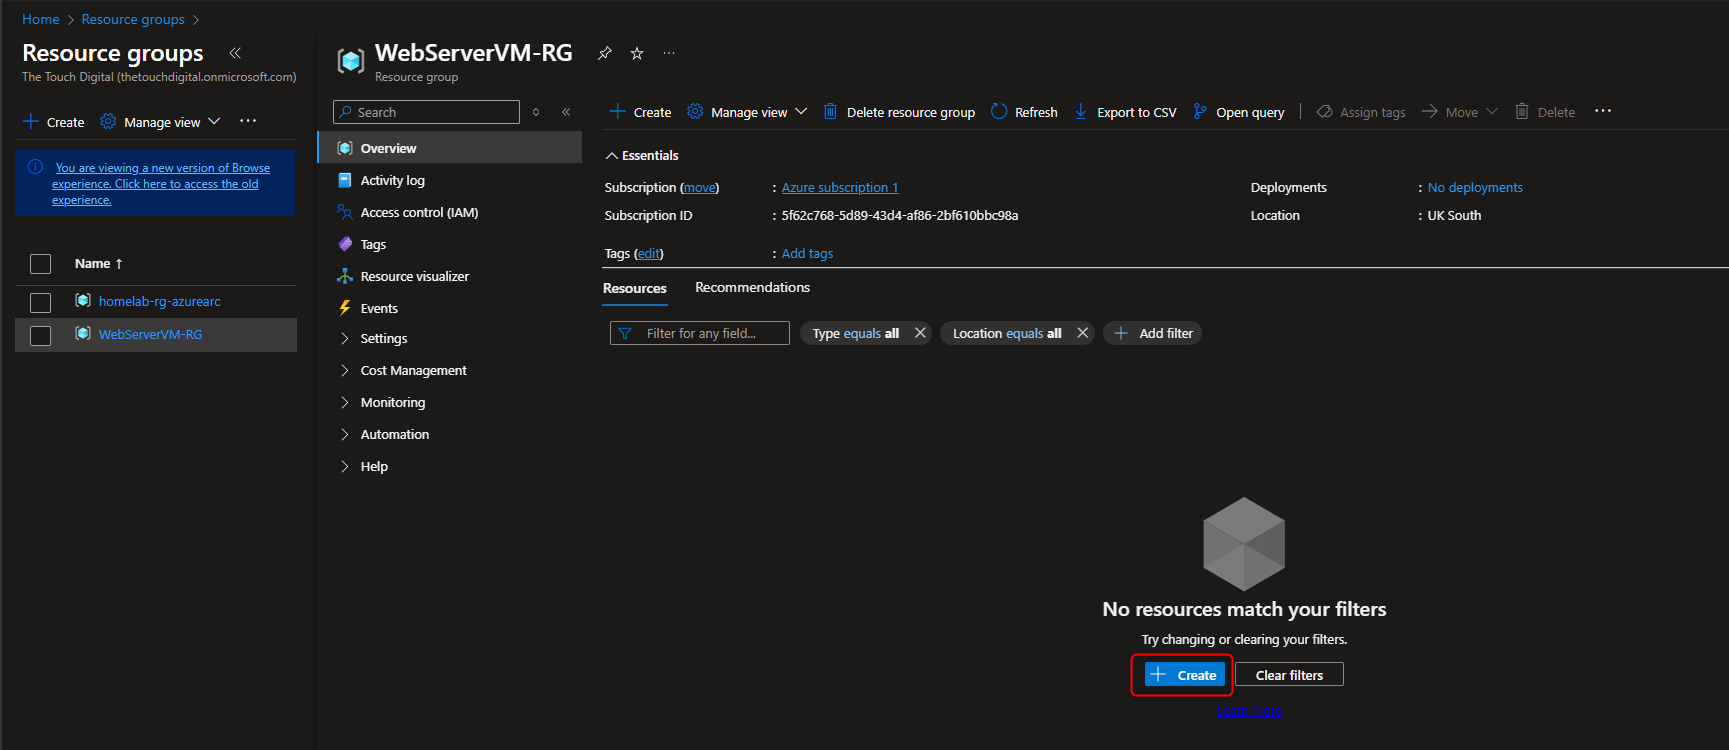
Task: Click Create in the Resource groups panel
Action: 54,122
